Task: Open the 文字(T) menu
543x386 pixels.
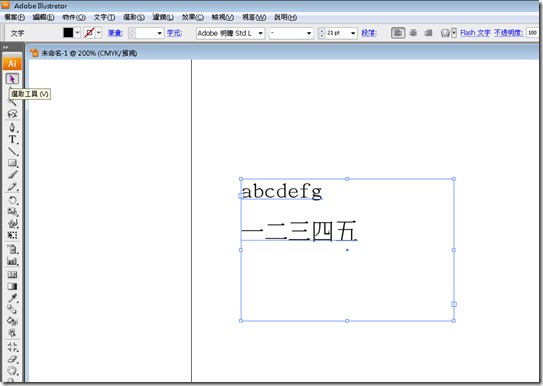Action: coord(104,17)
